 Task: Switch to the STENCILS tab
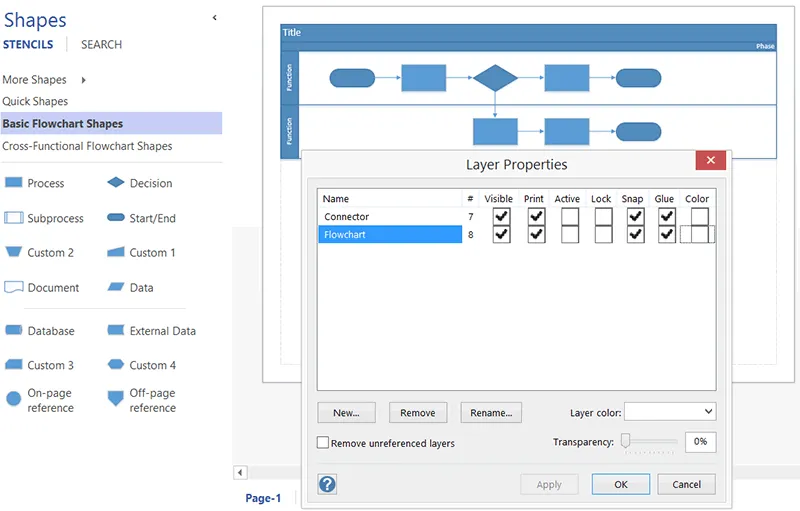[28, 44]
